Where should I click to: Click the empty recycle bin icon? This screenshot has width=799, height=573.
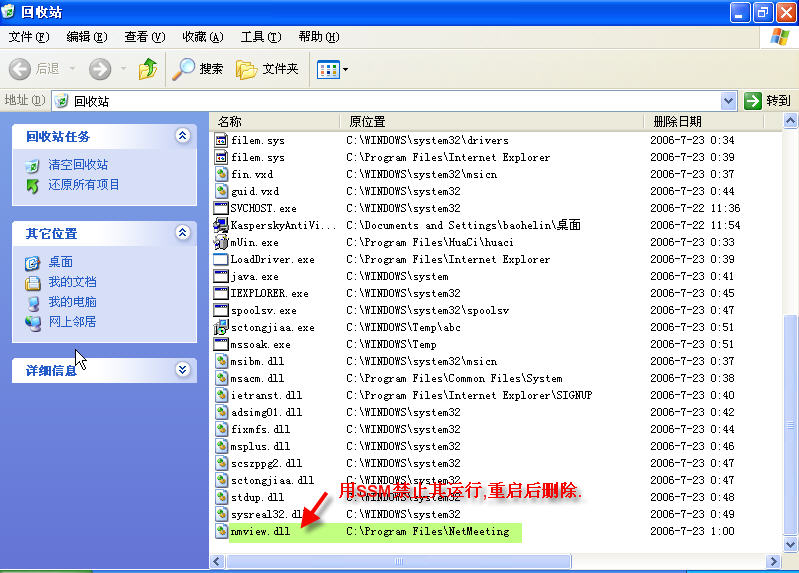click(x=33, y=166)
